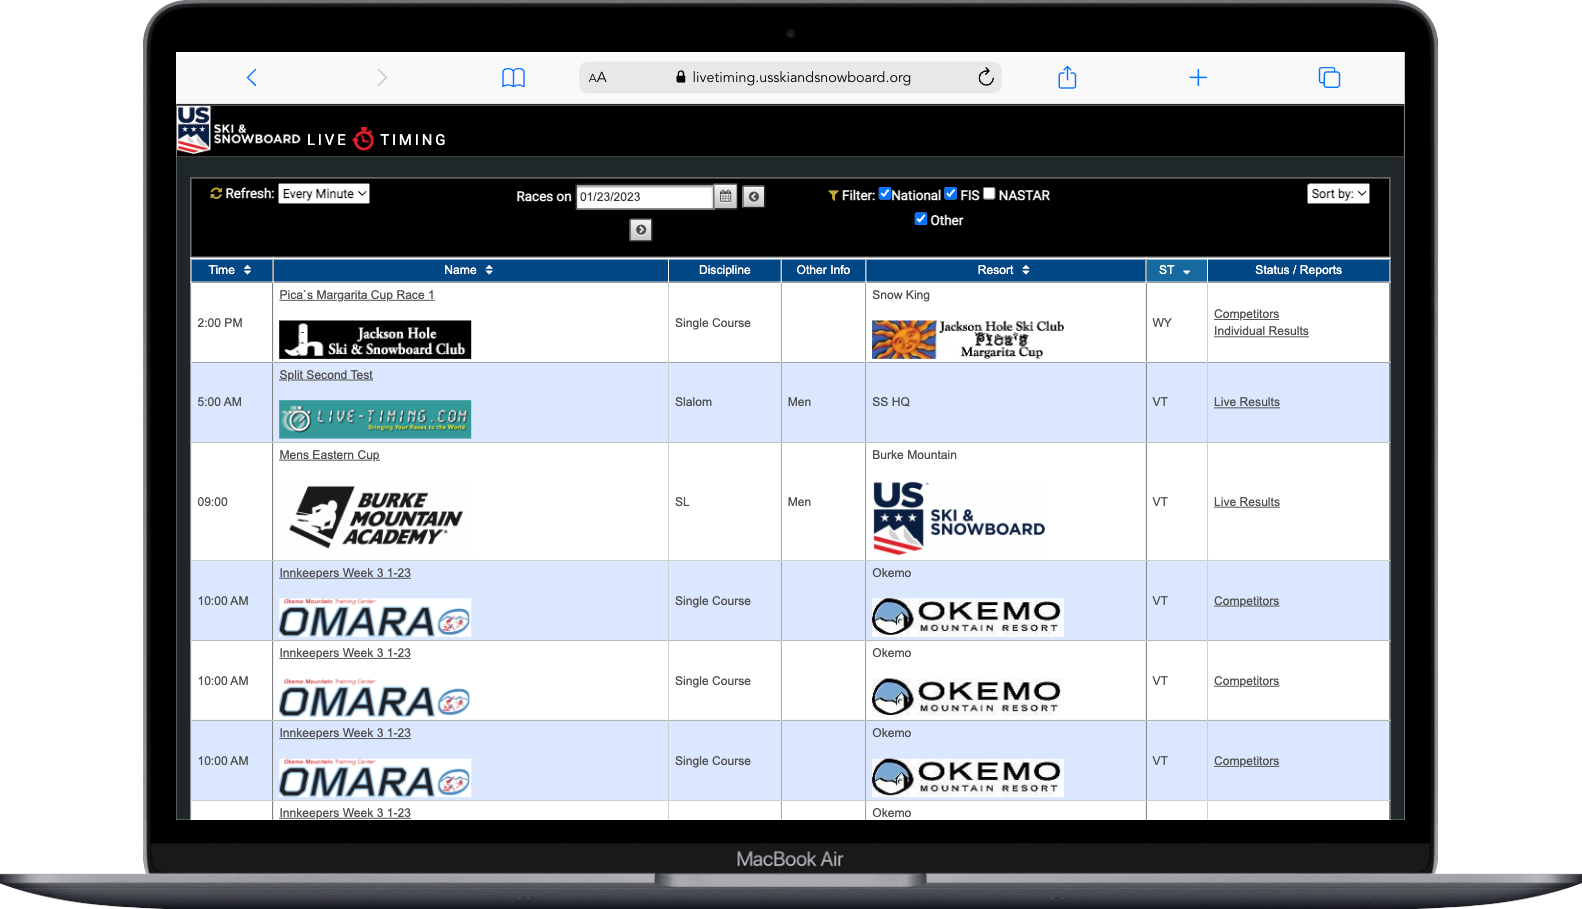Sort the table by ST column
Image resolution: width=1582 pixels, height=909 pixels.
1175,270
